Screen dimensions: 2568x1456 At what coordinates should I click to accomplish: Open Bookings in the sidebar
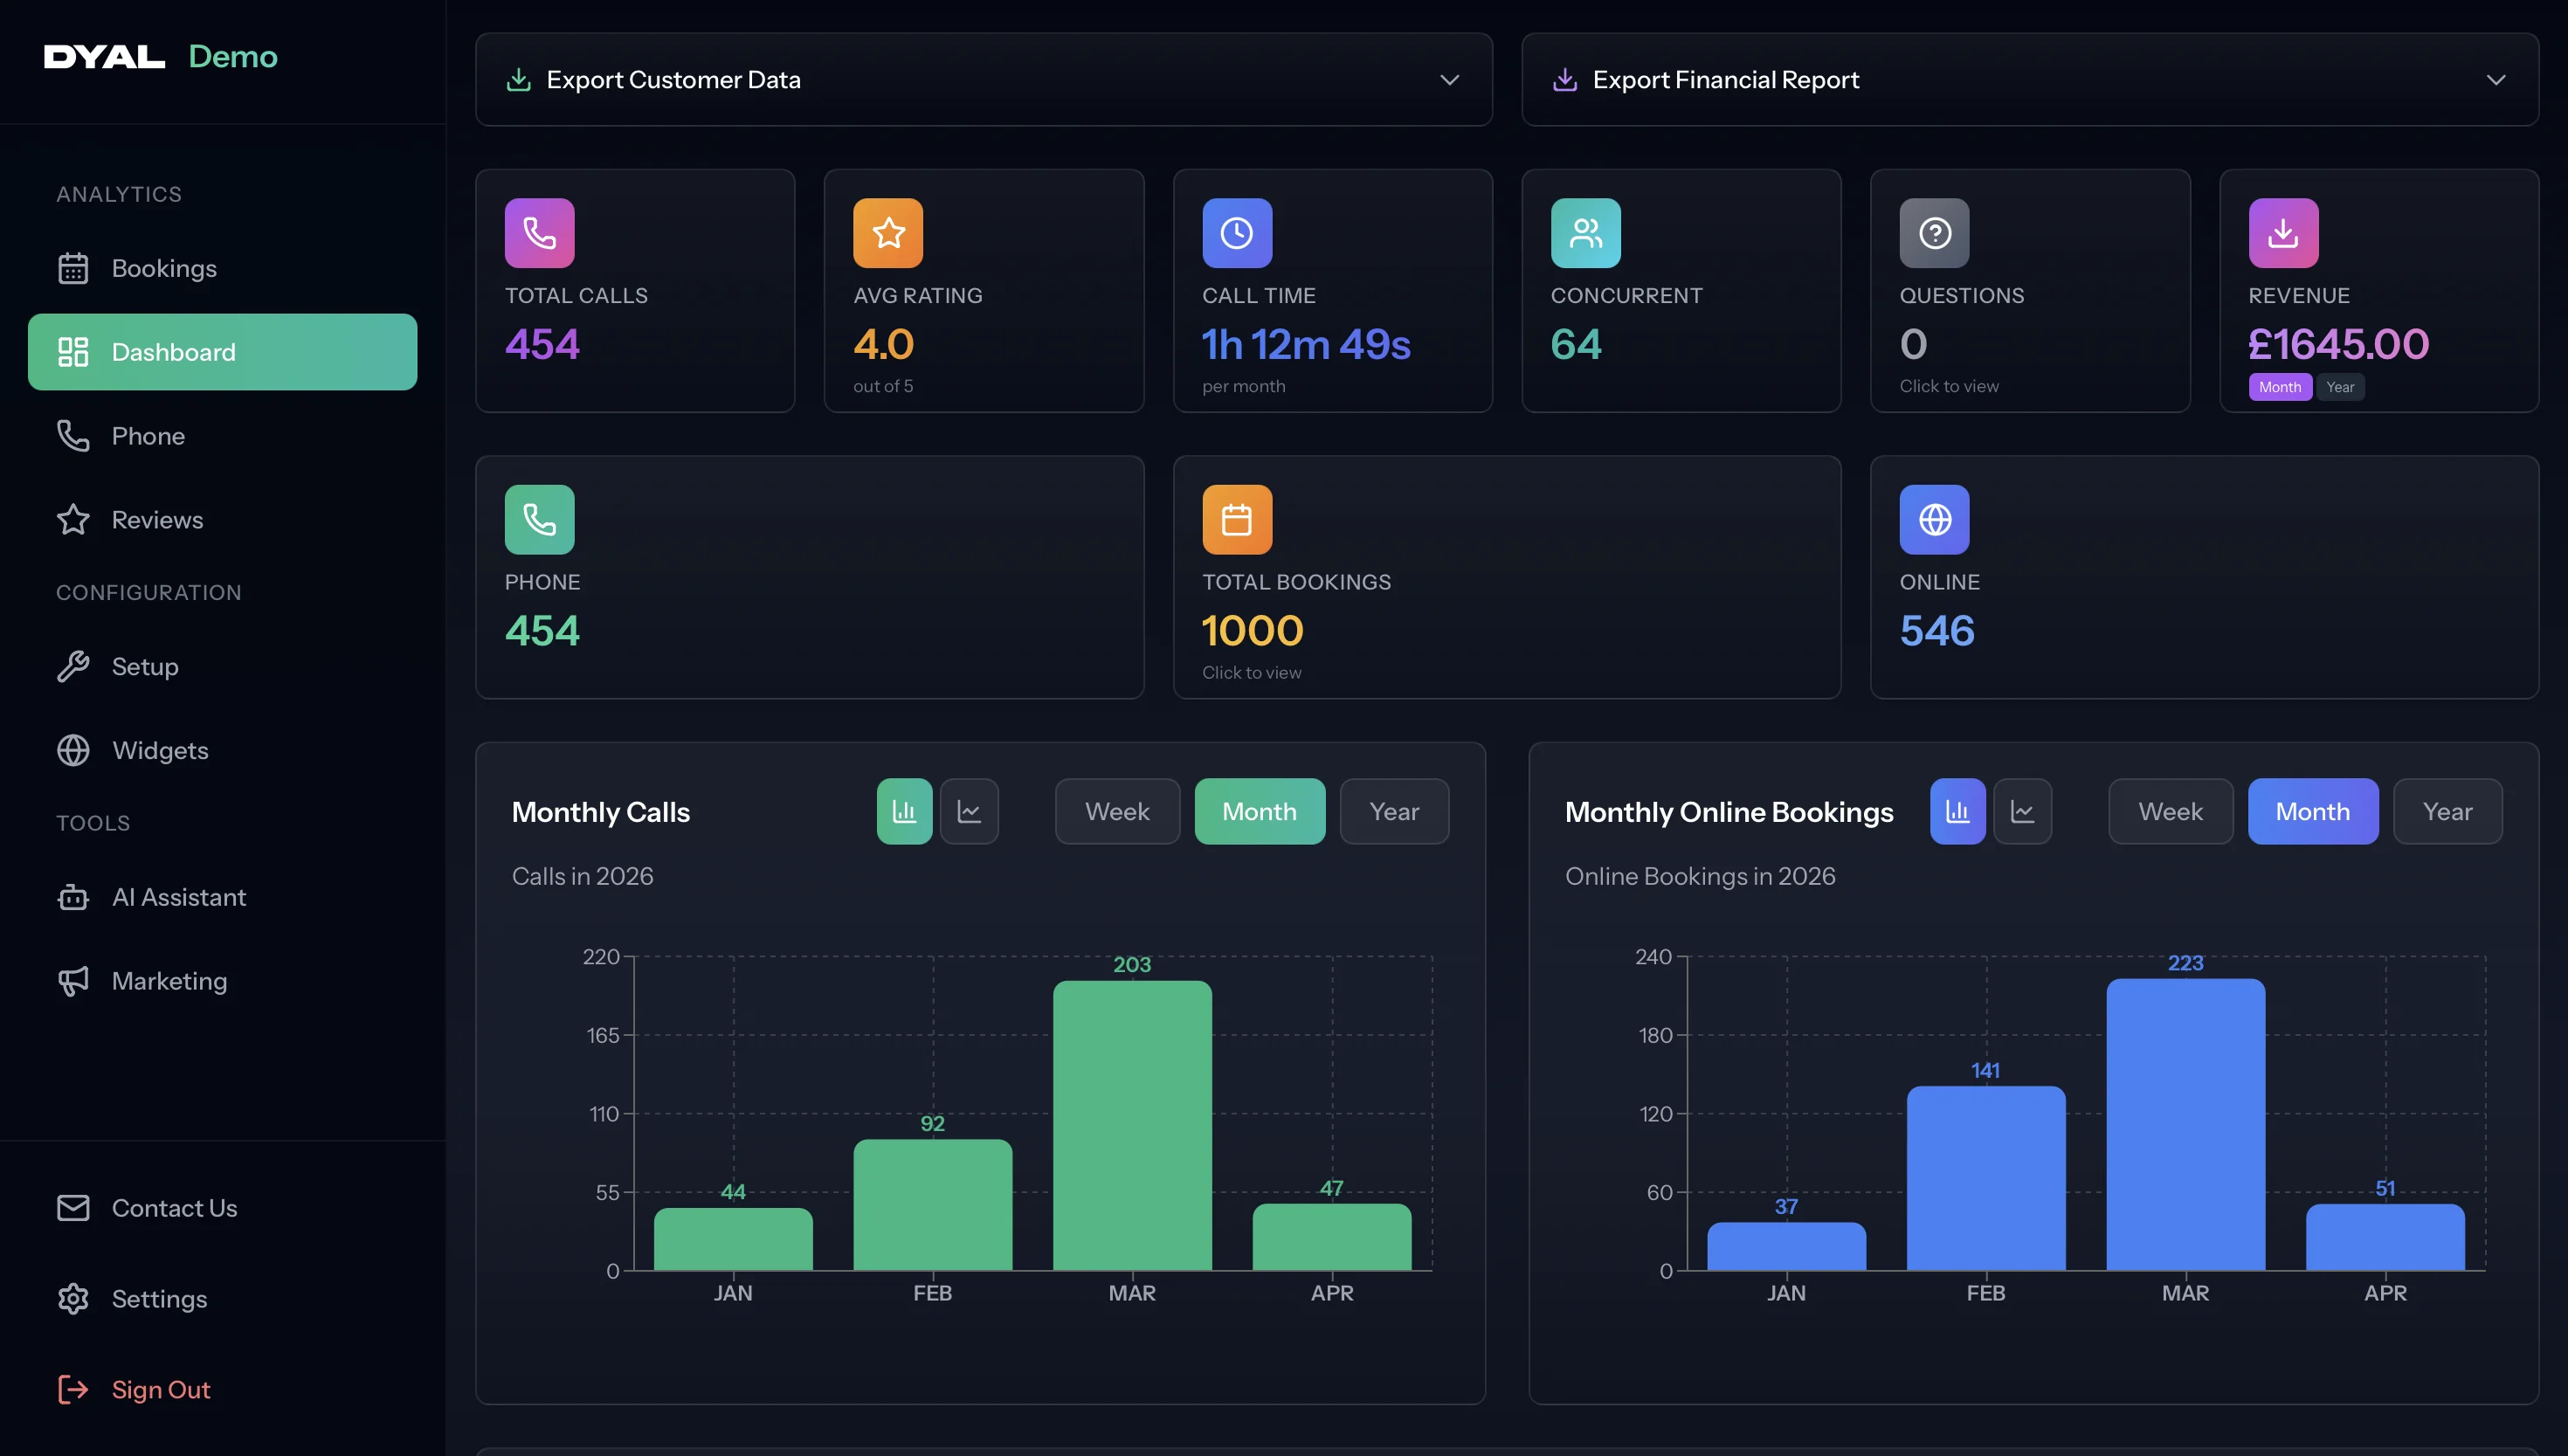[x=222, y=269]
